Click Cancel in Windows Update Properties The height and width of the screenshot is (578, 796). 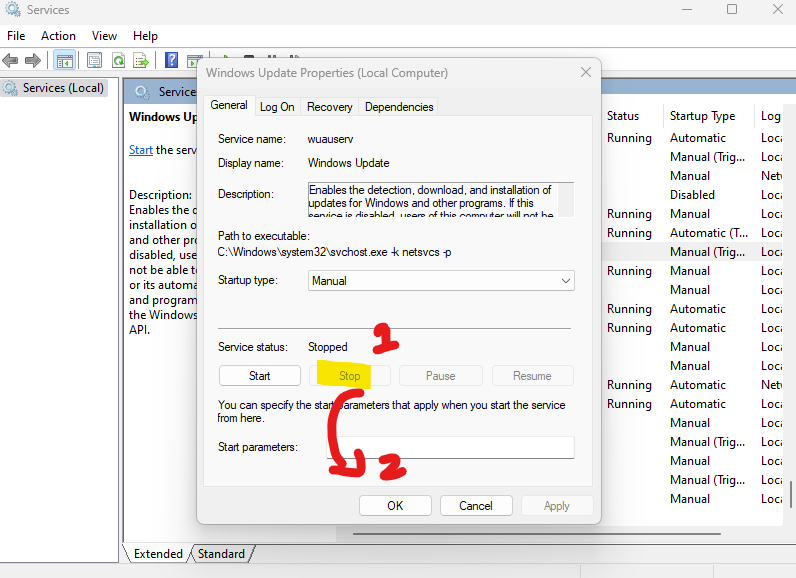pyautogui.click(x=476, y=506)
